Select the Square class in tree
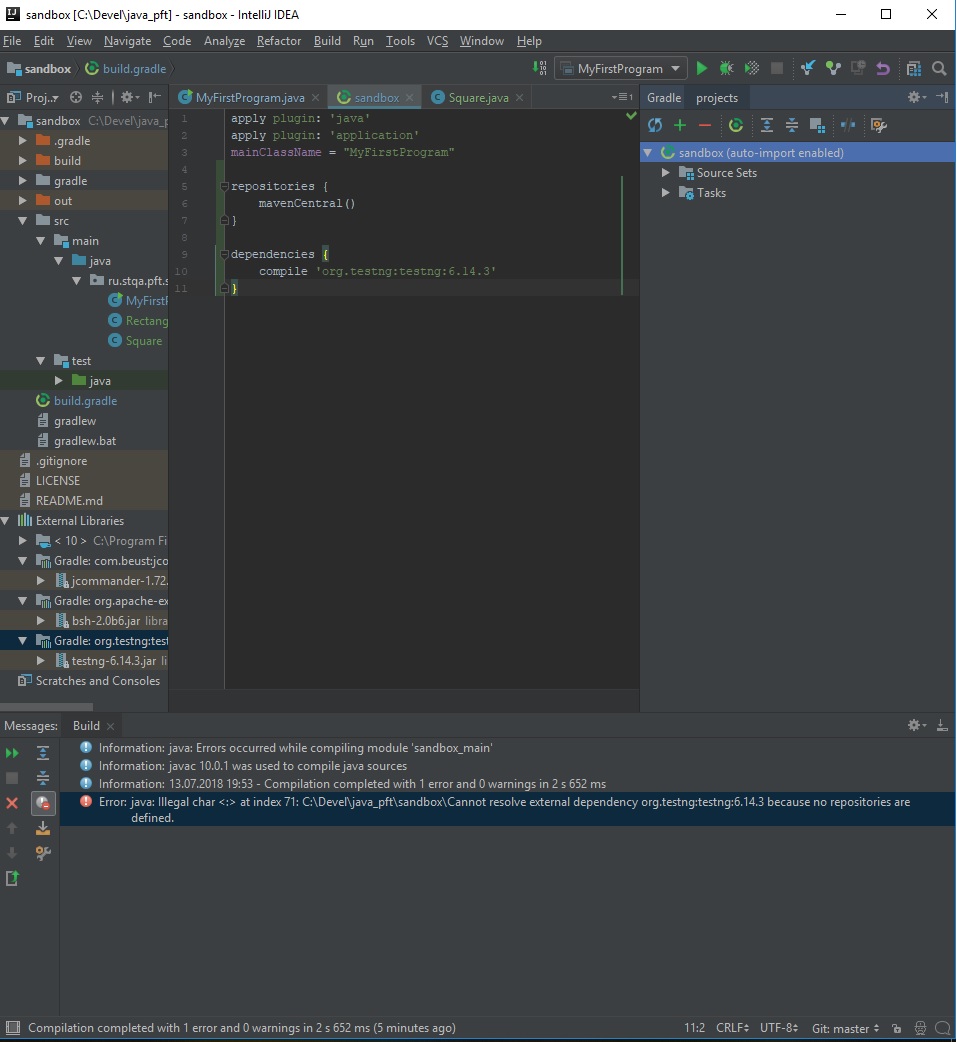The image size is (957, 1042). 144,341
